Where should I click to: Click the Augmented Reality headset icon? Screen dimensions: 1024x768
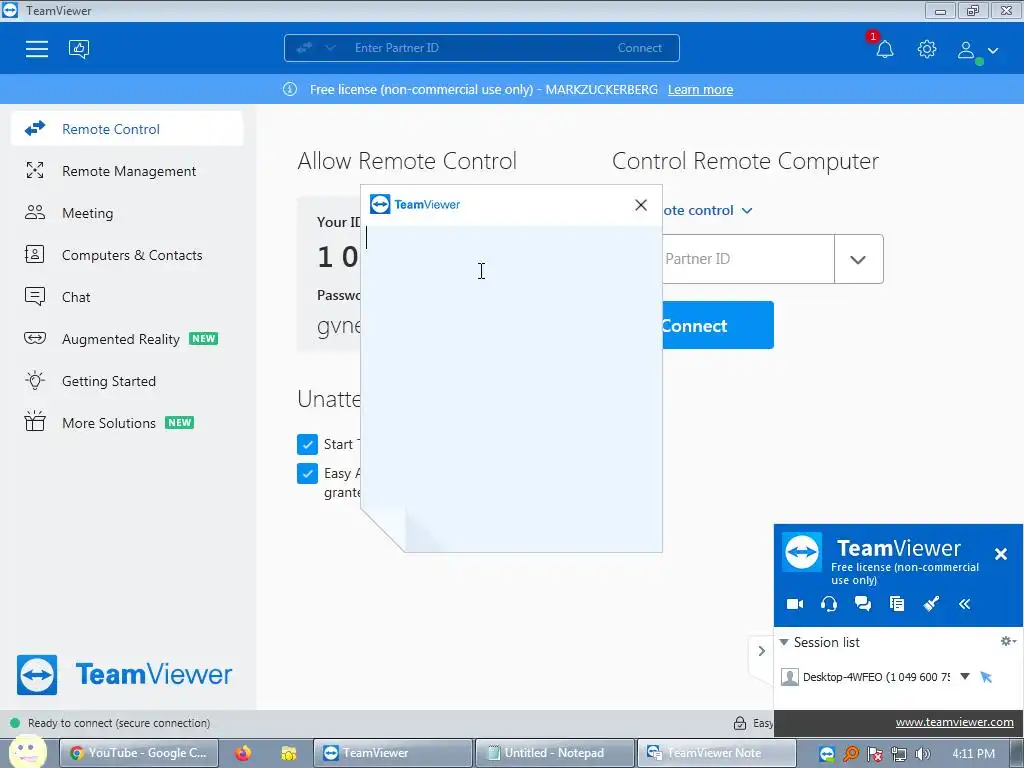(35, 338)
